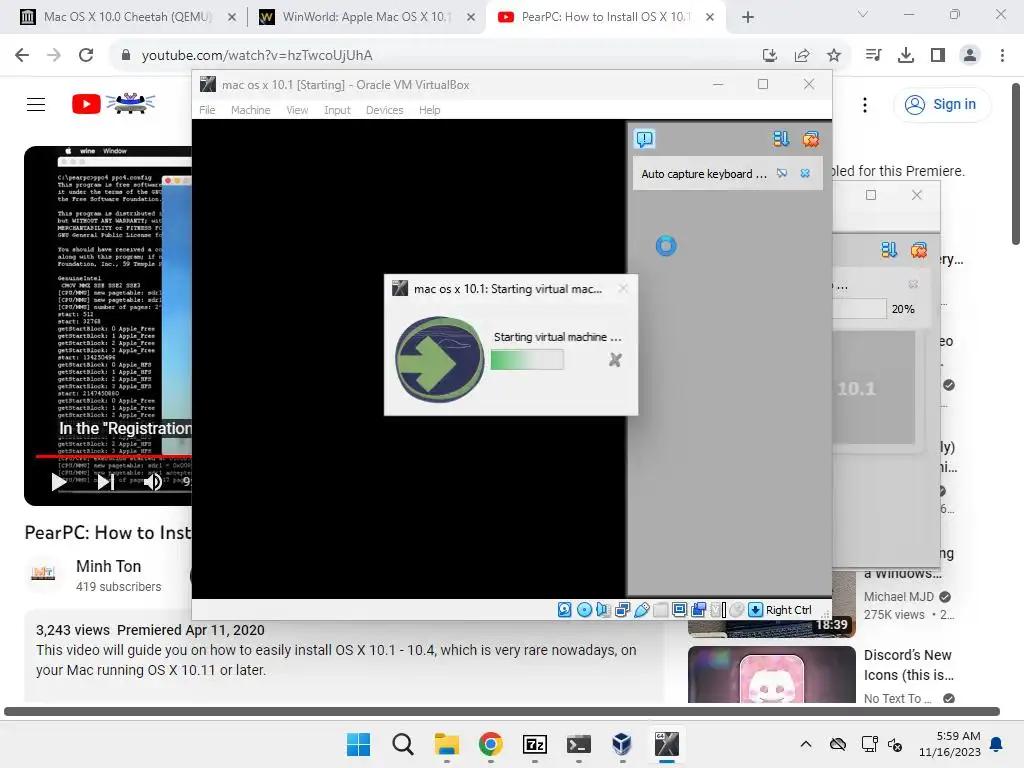Screen dimensions: 1024x768
Task: Open the taskbar clock showing 5:59 AM
Action: (950, 744)
